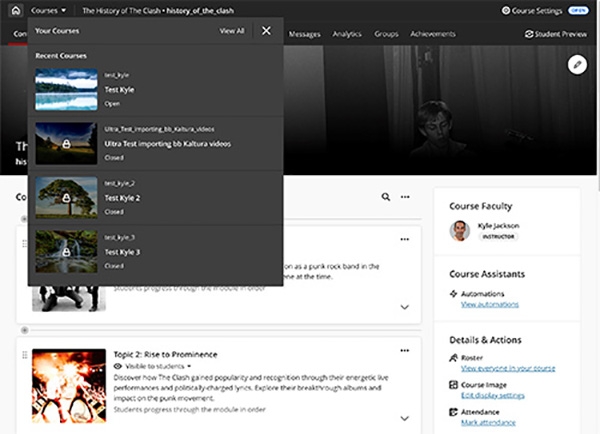600x434 pixels.
Task: Open more options for first topic module
Action: pyautogui.click(x=405, y=239)
